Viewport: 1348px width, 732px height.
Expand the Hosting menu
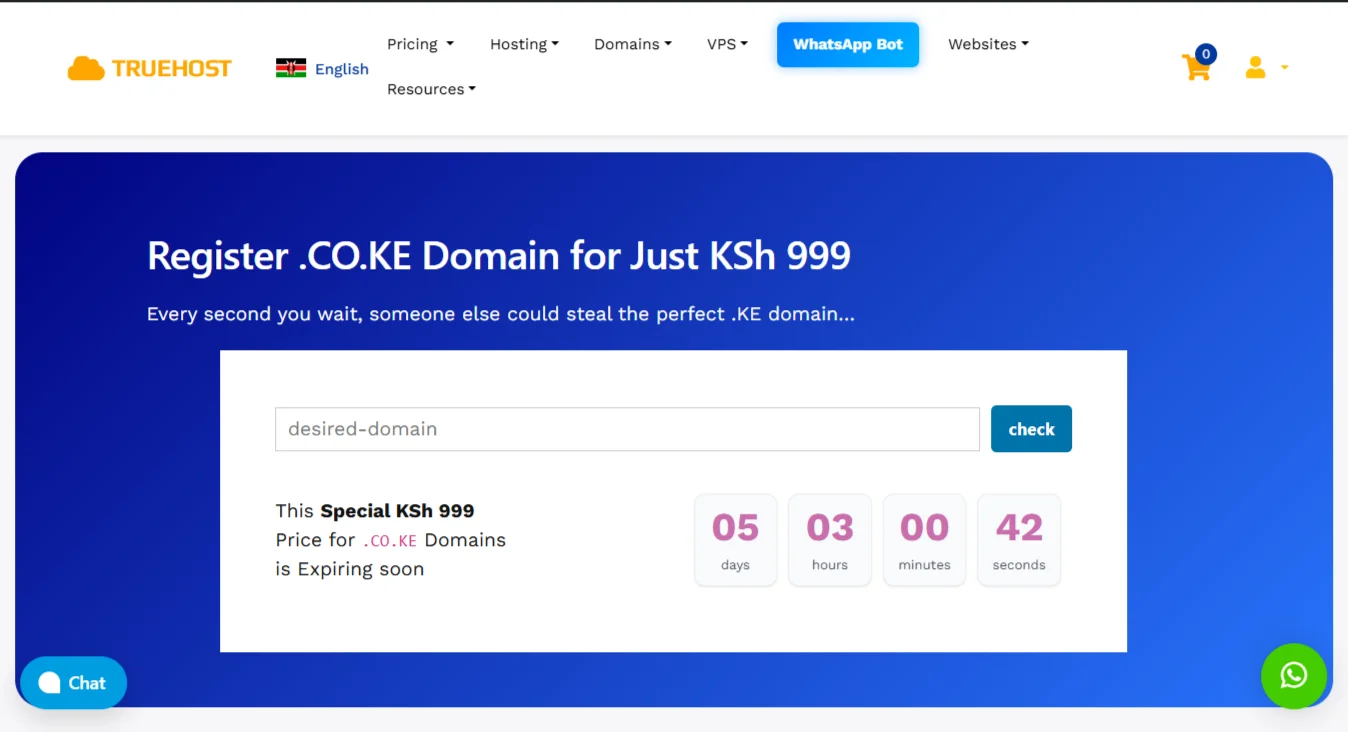524,44
